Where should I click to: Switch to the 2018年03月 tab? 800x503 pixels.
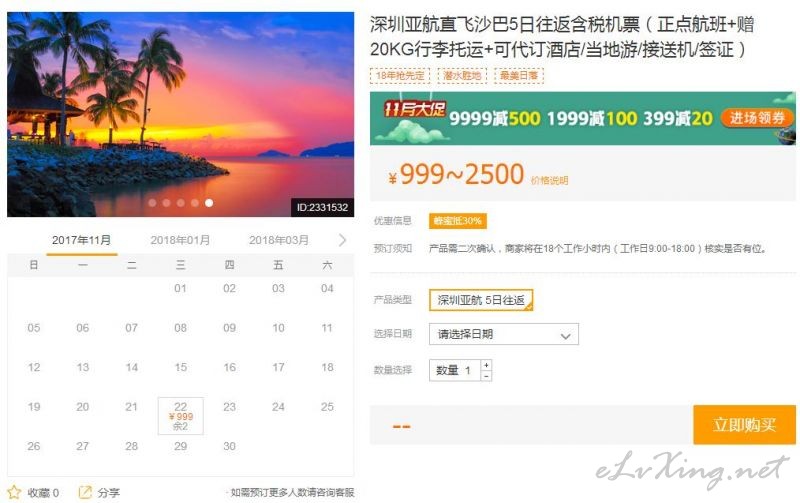279,240
